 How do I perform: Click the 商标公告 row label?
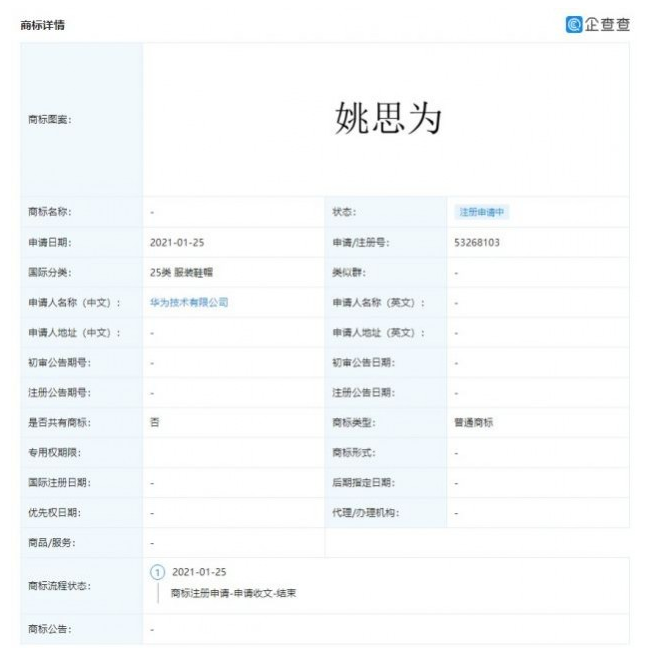click(50, 629)
